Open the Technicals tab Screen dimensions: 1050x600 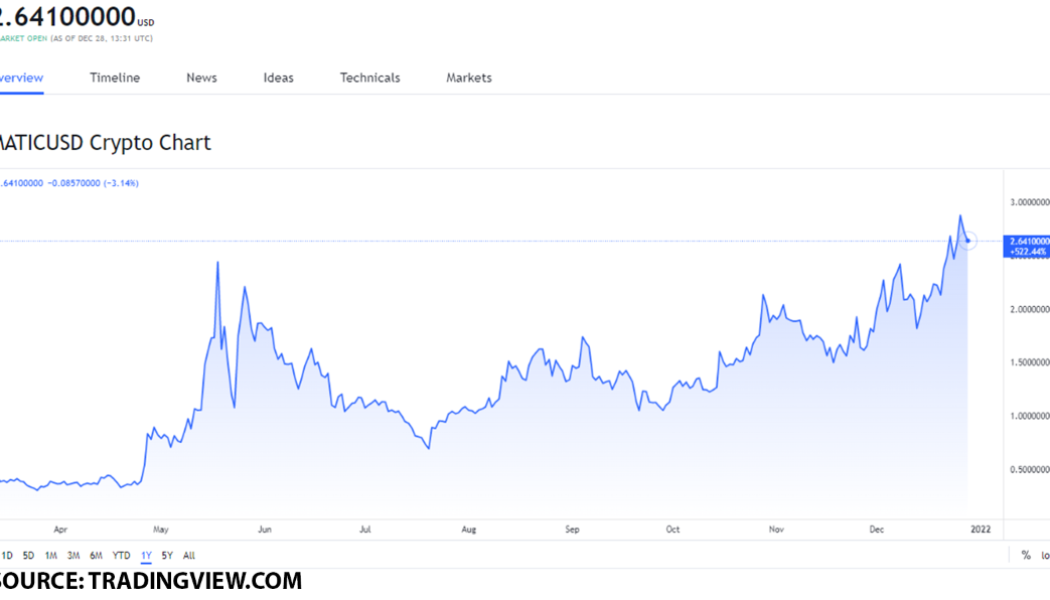coord(369,77)
